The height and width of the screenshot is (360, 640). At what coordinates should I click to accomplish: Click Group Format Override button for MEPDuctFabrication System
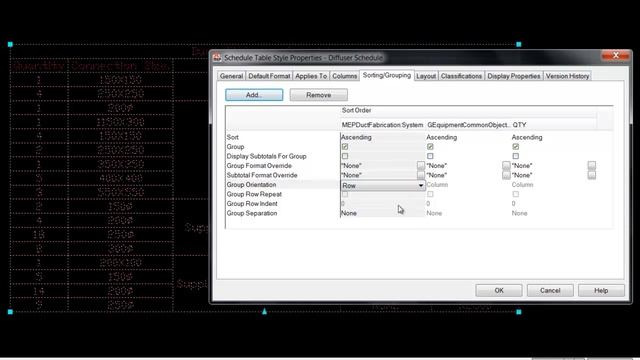421,165
